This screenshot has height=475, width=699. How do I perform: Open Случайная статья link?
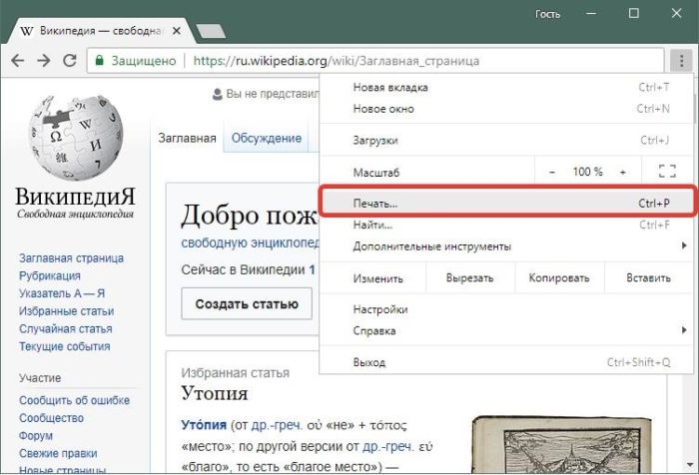[x=66, y=329]
